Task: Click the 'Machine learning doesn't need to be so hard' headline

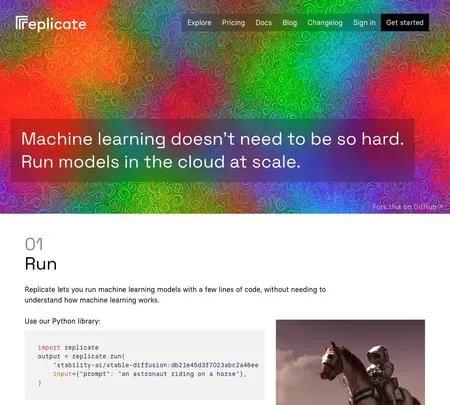Action: pyautogui.click(x=213, y=139)
